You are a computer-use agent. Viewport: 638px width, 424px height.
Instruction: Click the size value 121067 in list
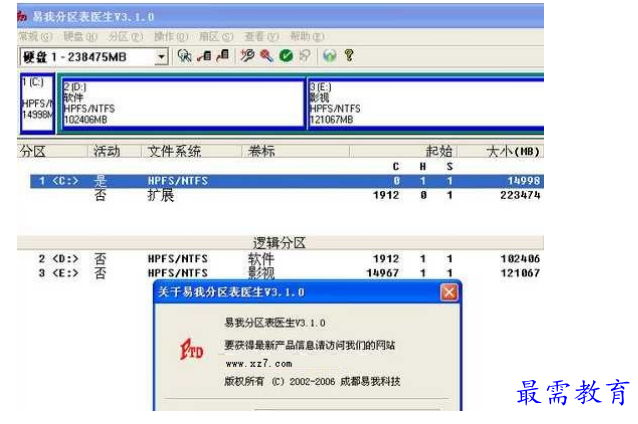pyautogui.click(x=520, y=273)
